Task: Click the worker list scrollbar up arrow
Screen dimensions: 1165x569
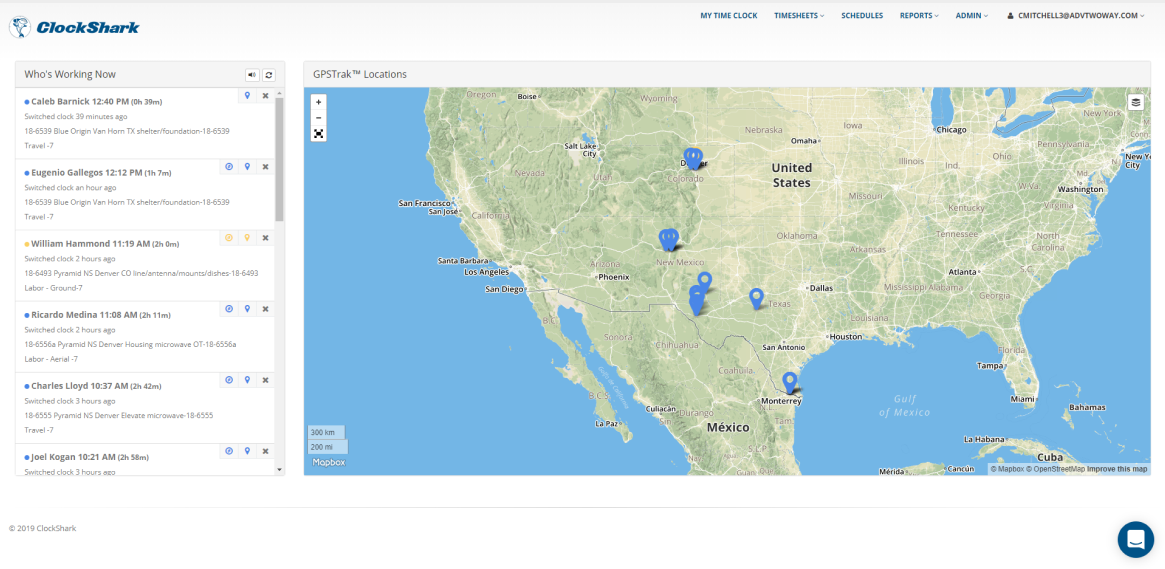Action: [279, 94]
